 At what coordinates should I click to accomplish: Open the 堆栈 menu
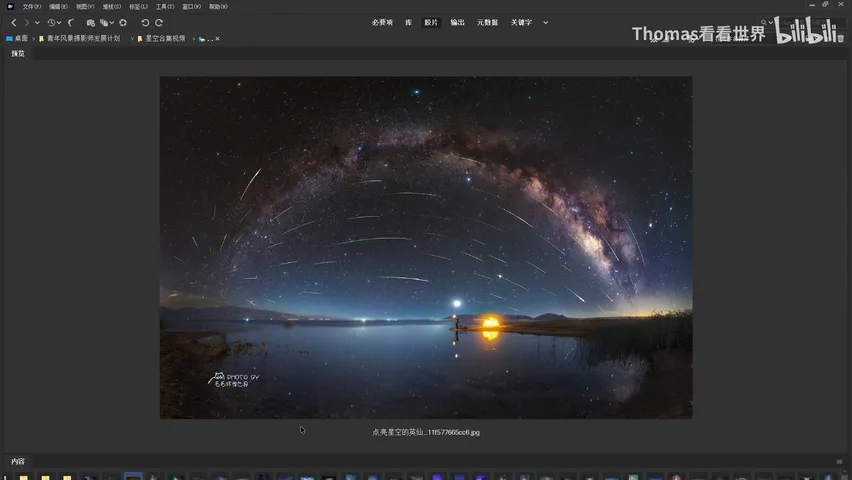tap(111, 7)
